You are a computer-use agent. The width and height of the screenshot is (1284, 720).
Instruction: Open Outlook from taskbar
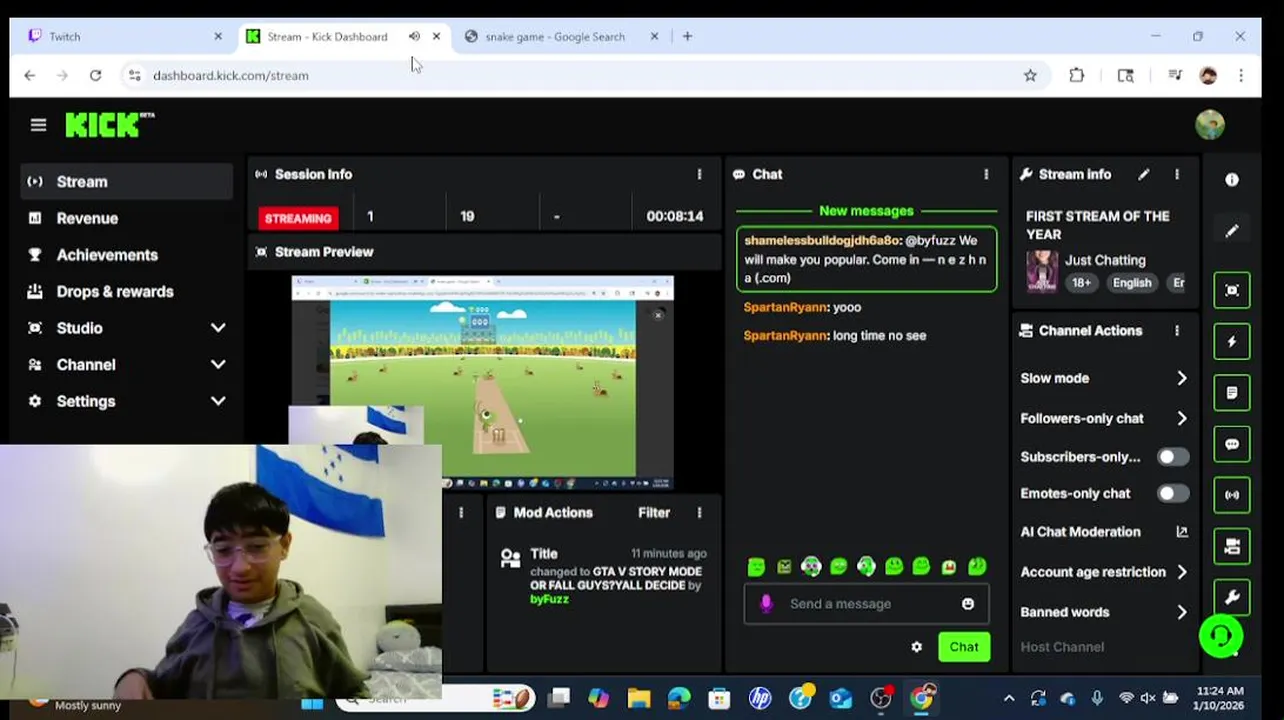840,698
